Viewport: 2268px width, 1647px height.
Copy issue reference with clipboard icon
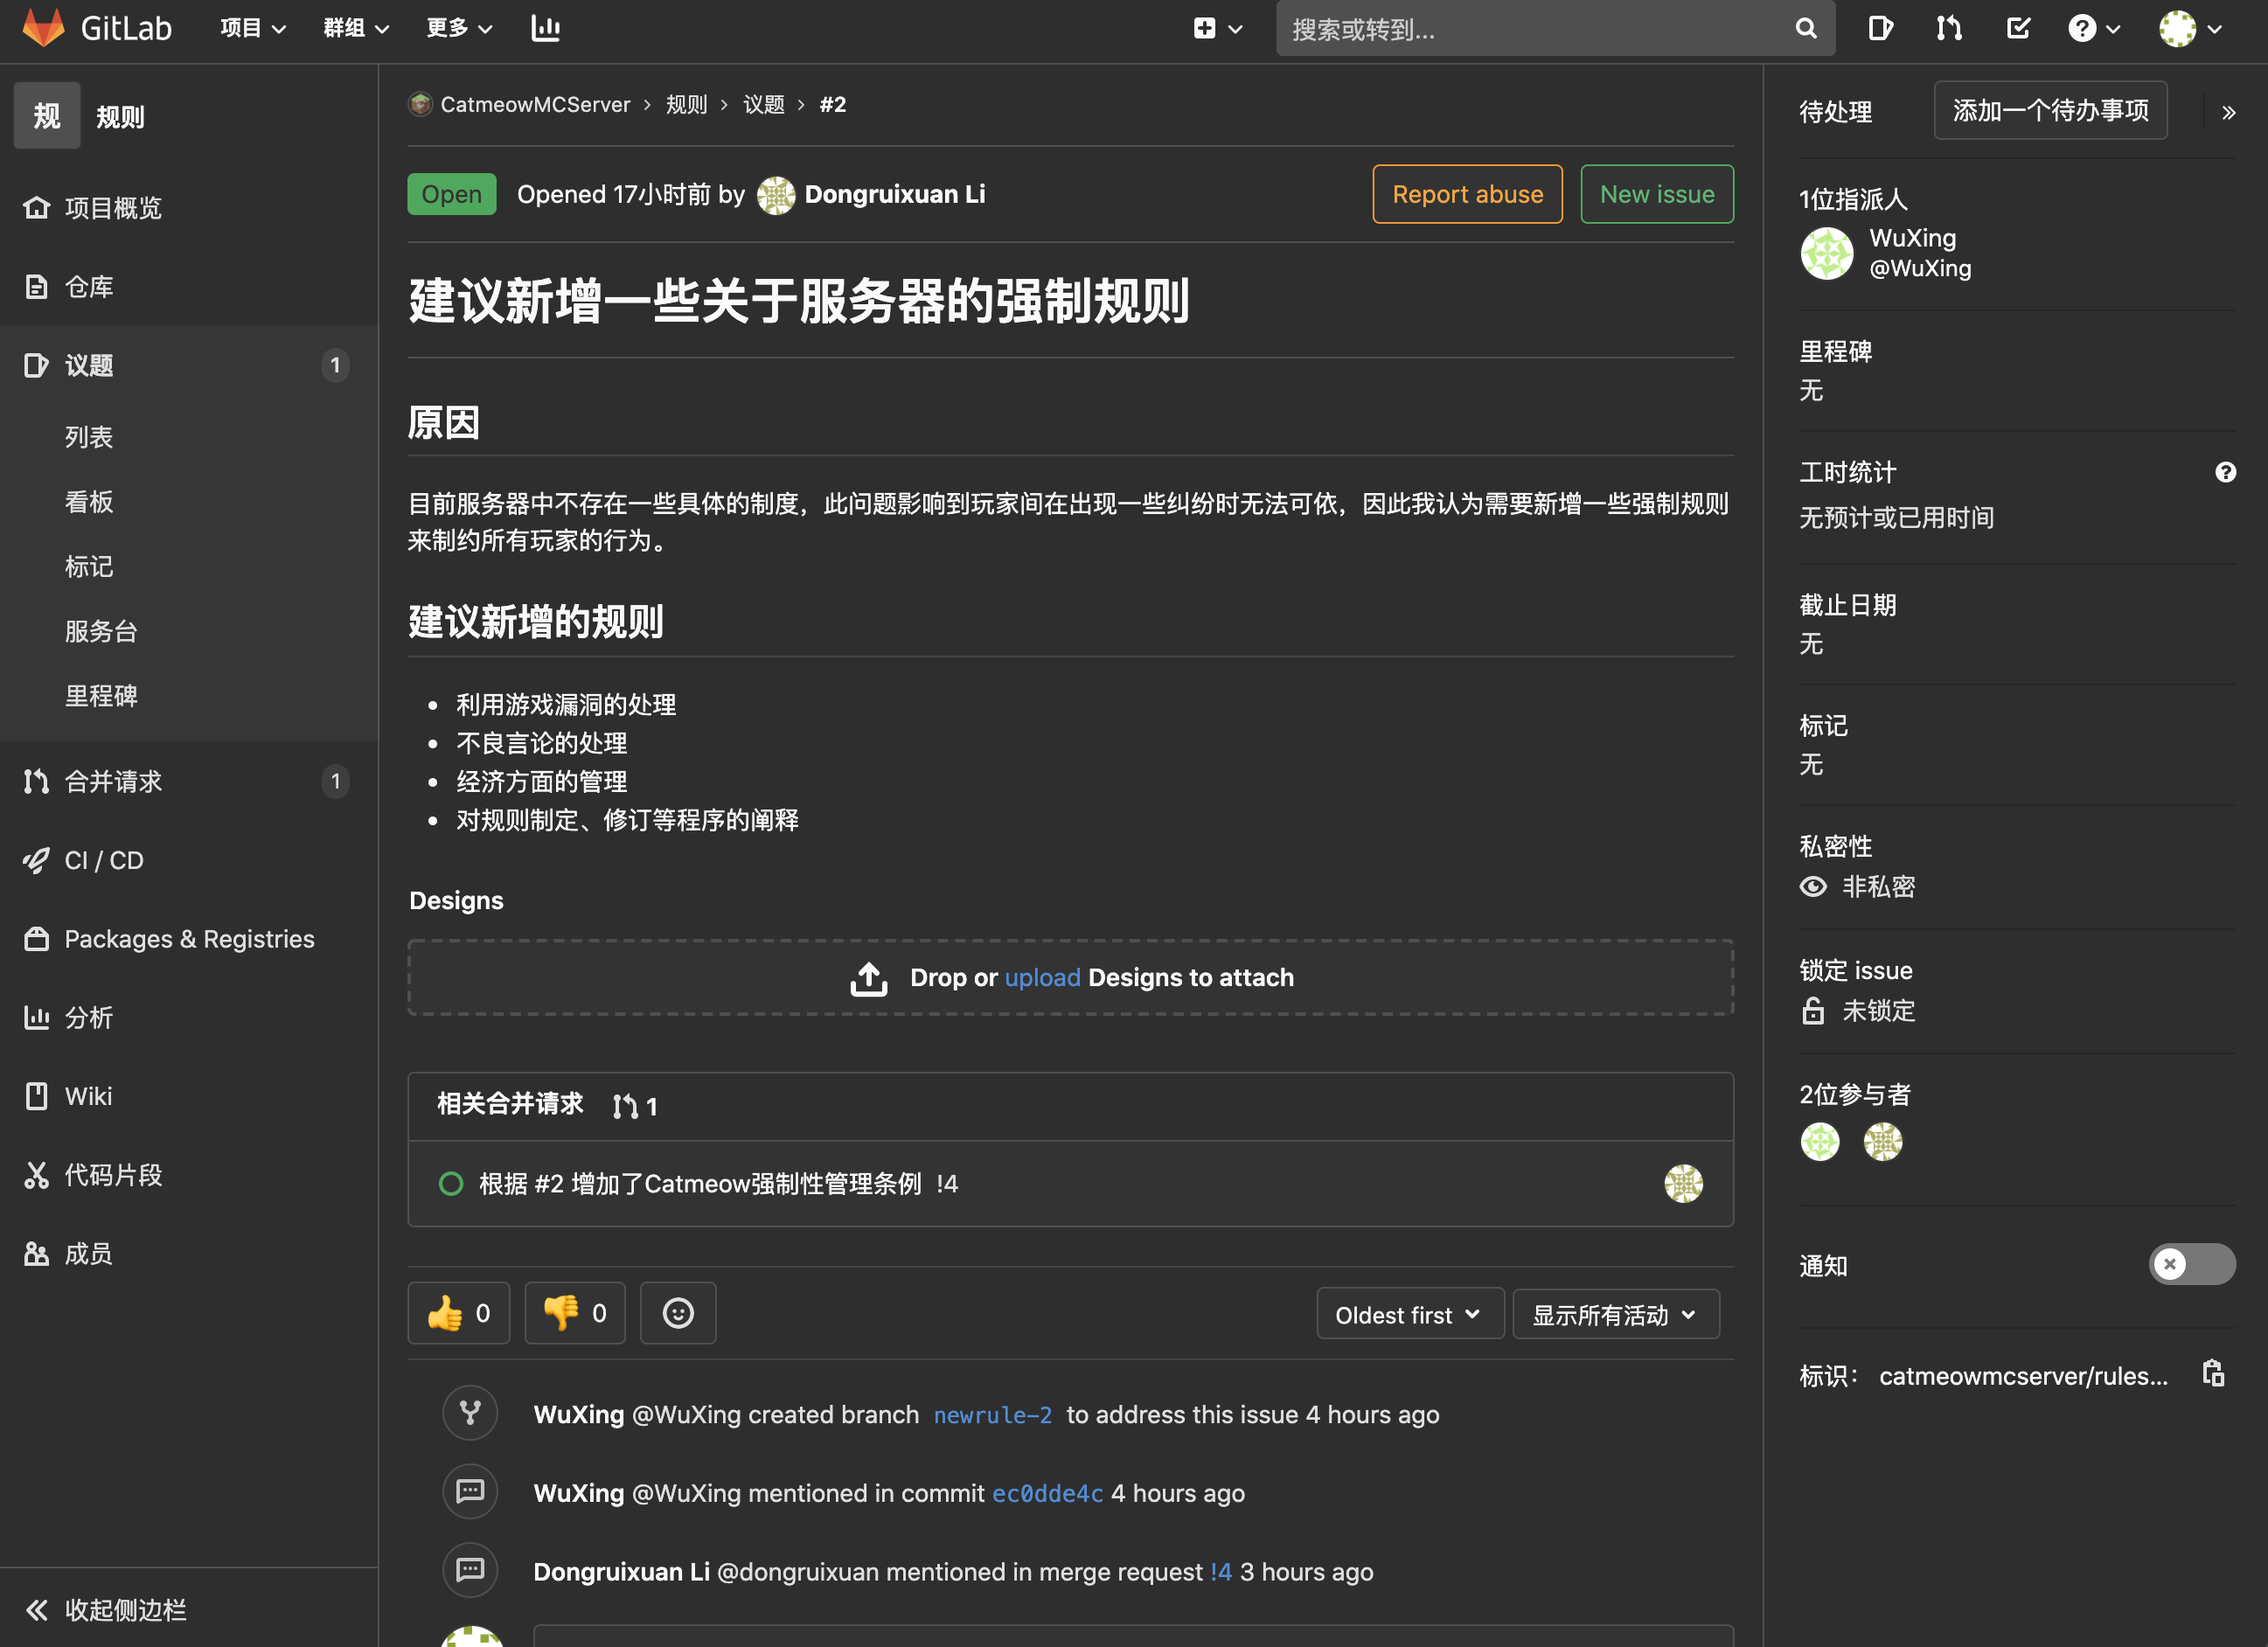2213,1374
